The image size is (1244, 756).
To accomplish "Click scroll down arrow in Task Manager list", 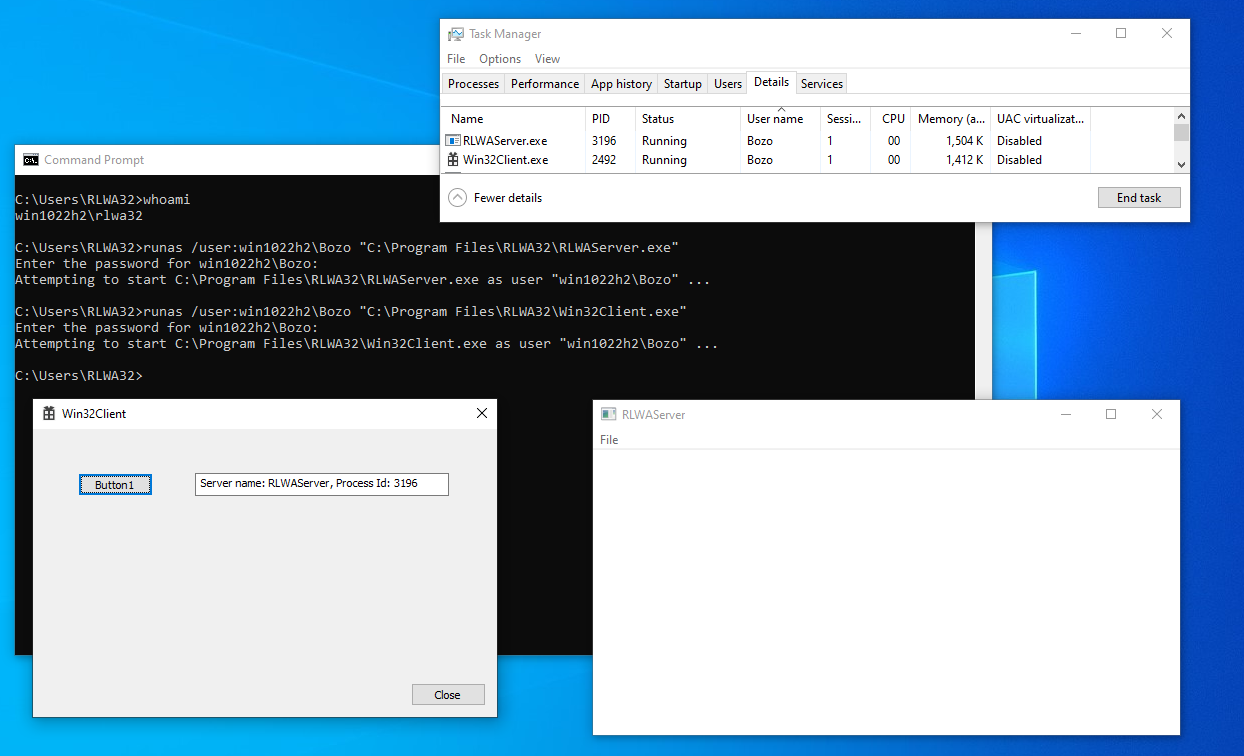I will click(1181, 164).
